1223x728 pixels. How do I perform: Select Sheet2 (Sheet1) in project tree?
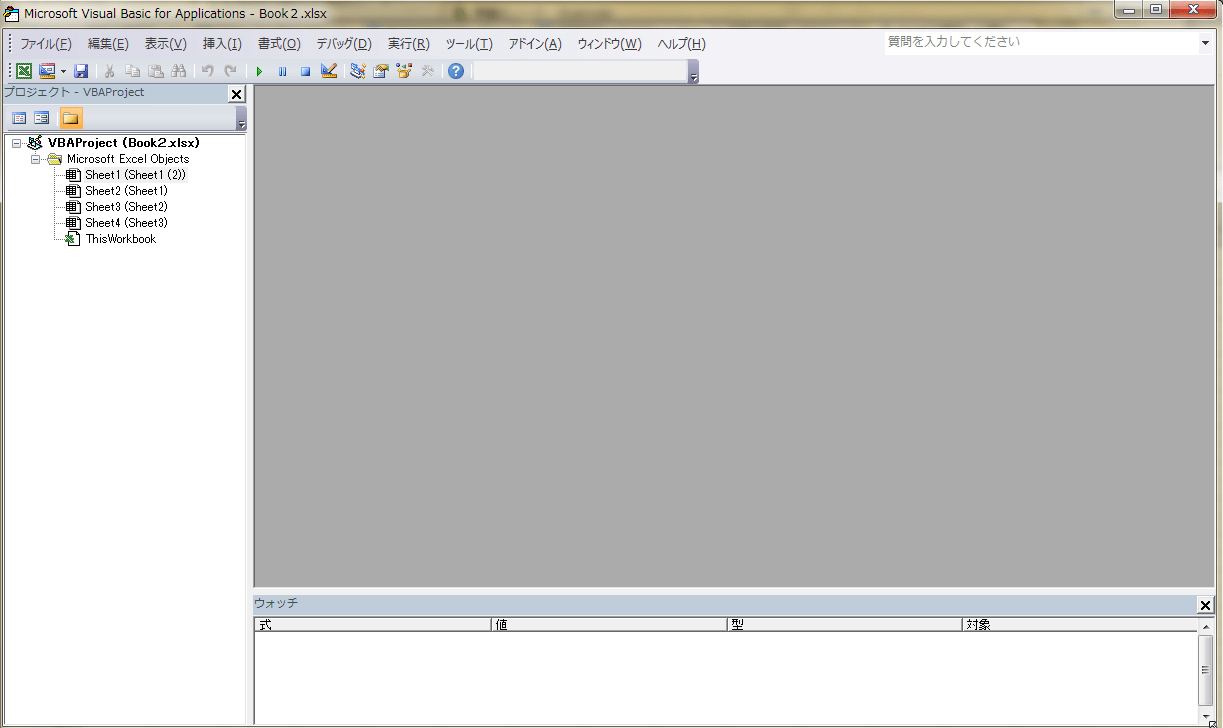[126, 191]
